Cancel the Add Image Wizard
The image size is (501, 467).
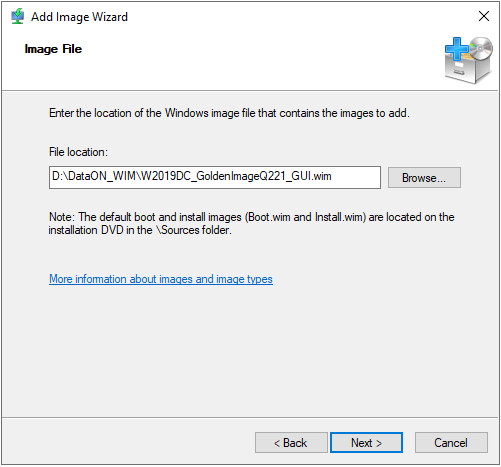[451, 443]
